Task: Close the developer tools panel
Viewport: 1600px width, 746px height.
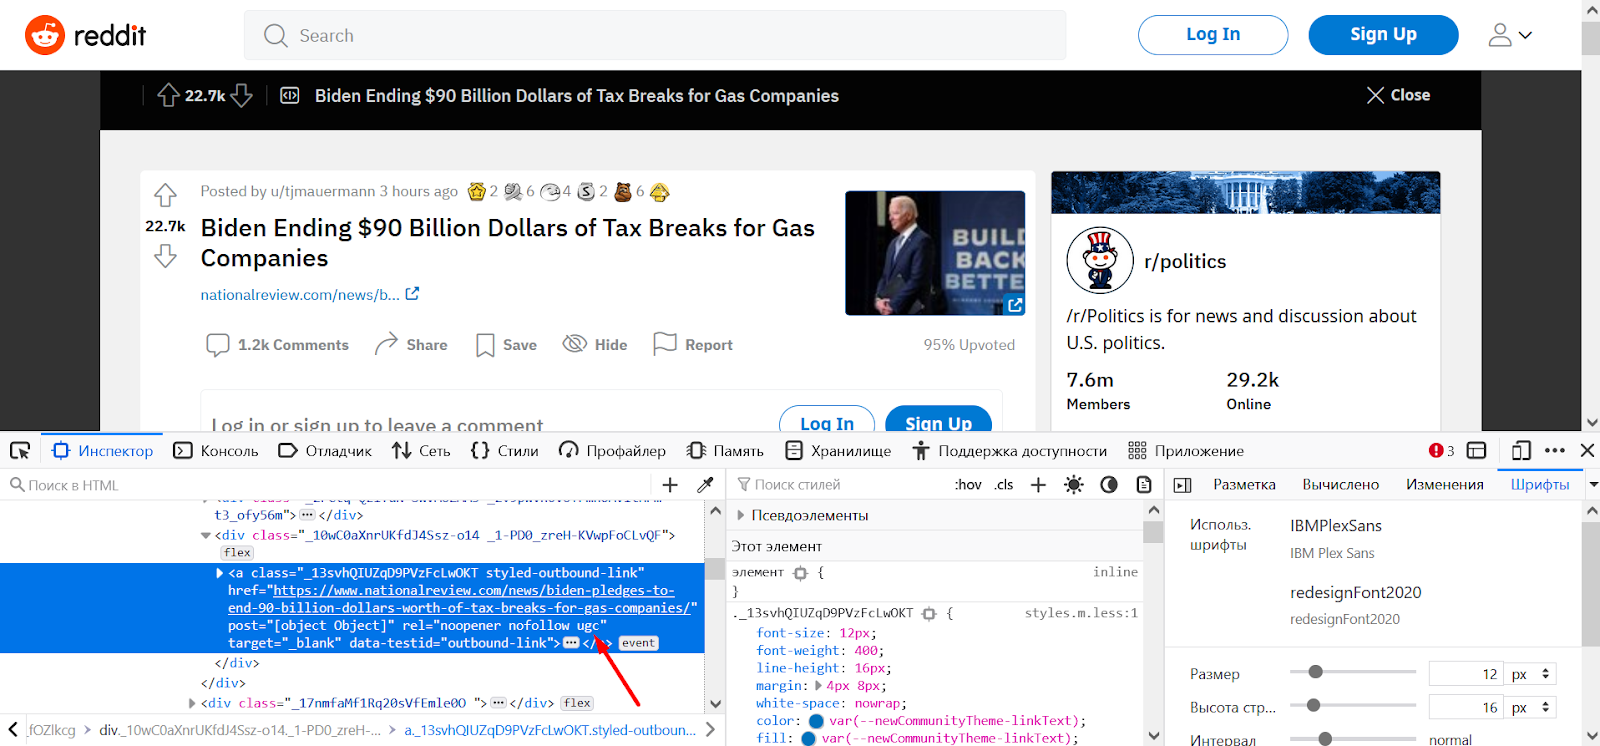Action: tap(1587, 451)
